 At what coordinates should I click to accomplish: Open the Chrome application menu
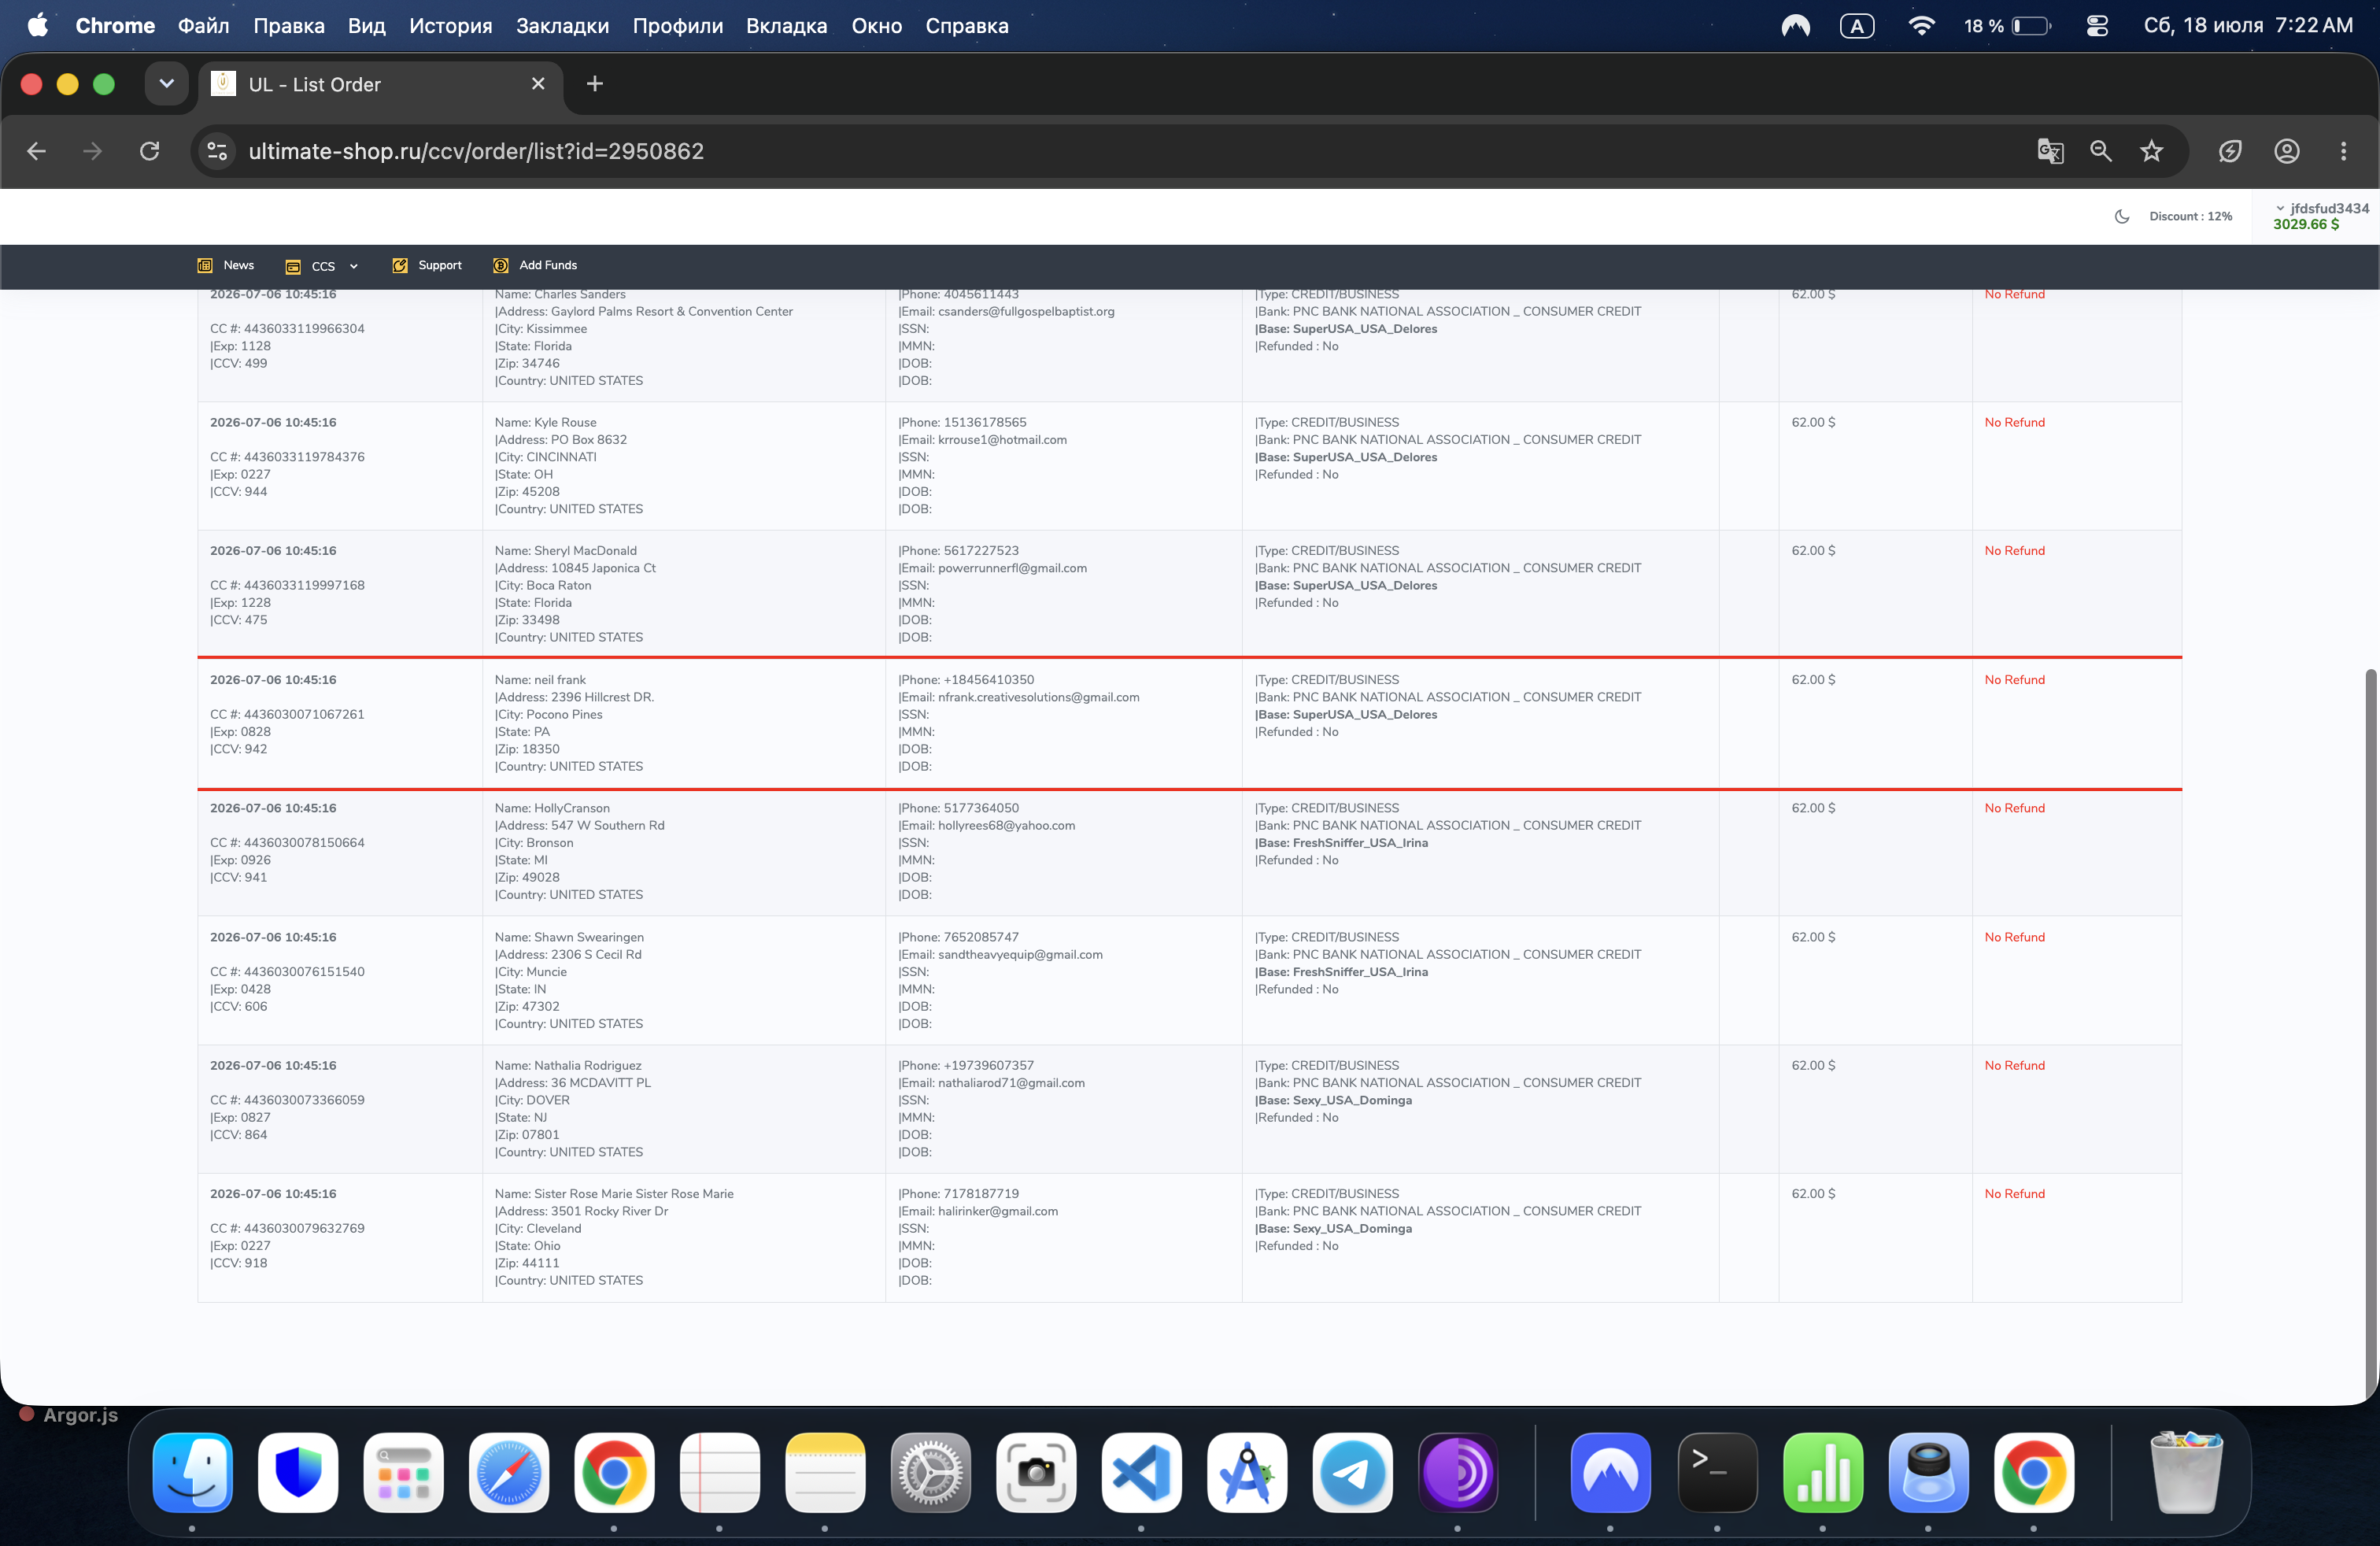point(116,26)
